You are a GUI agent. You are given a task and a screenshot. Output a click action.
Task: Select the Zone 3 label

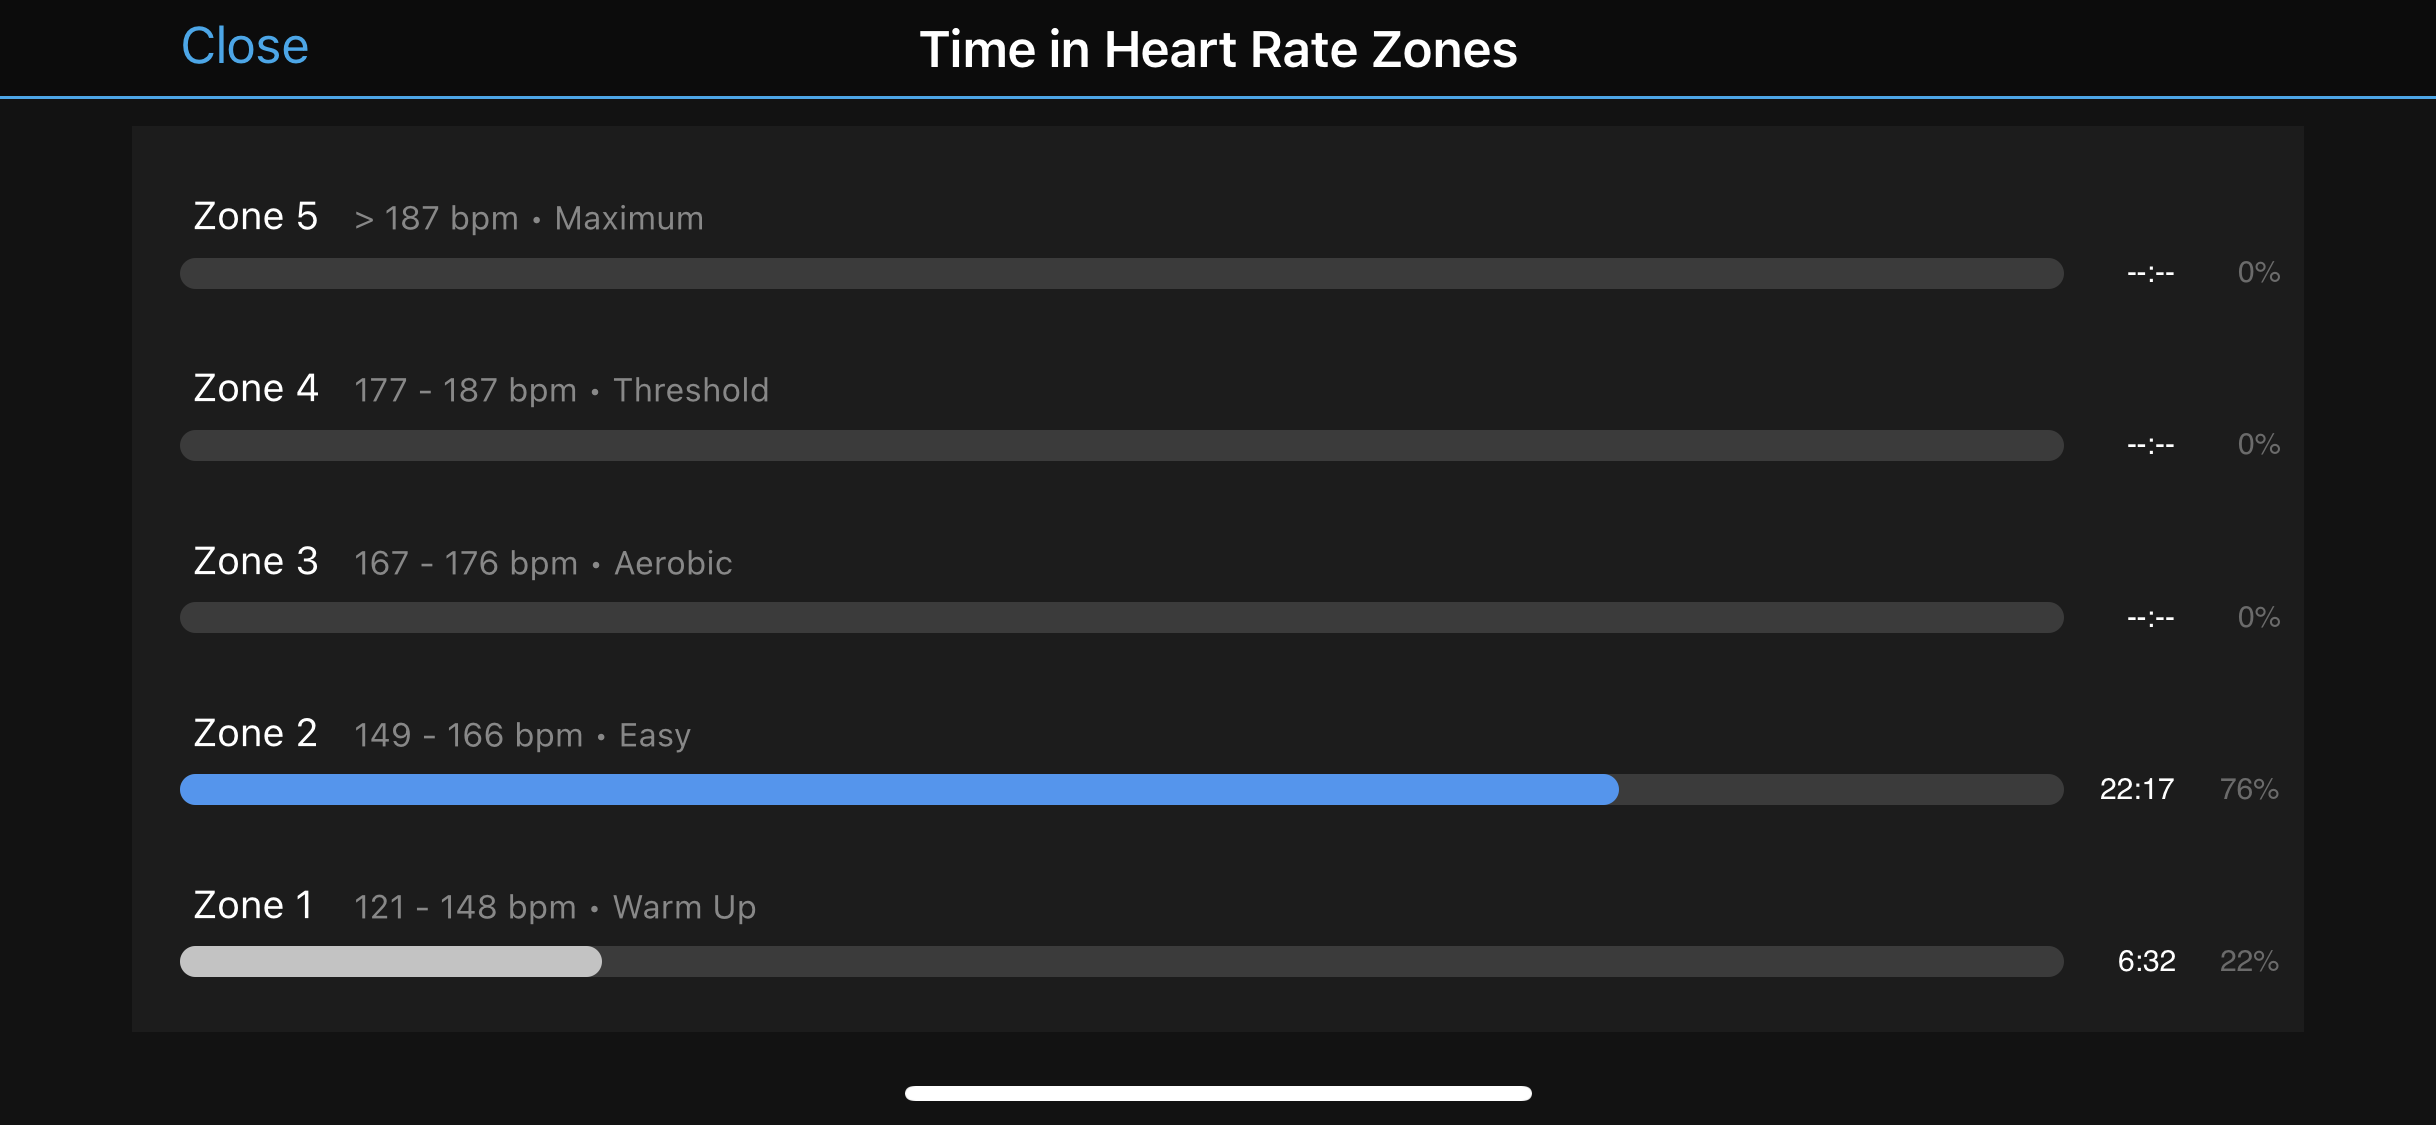coord(255,561)
